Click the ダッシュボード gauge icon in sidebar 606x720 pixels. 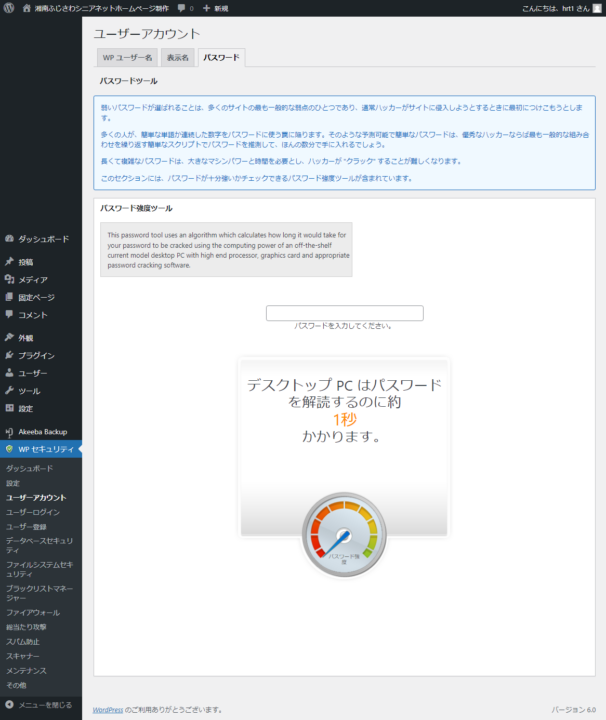pyautogui.click(x=9, y=239)
